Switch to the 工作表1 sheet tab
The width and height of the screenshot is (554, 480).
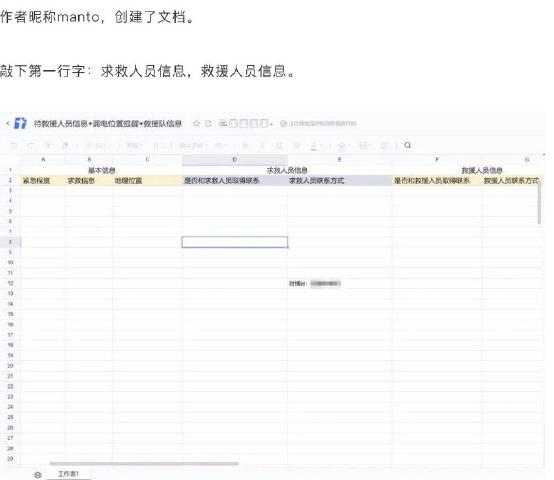point(68,474)
